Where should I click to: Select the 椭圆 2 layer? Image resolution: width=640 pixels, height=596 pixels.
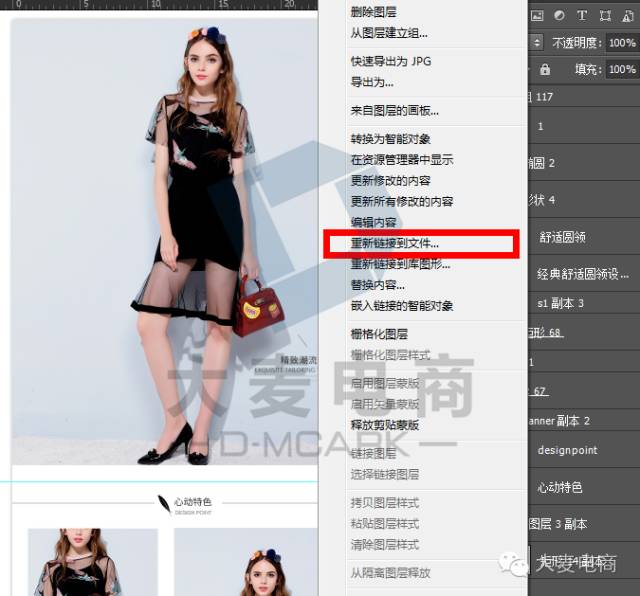[584, 163]
